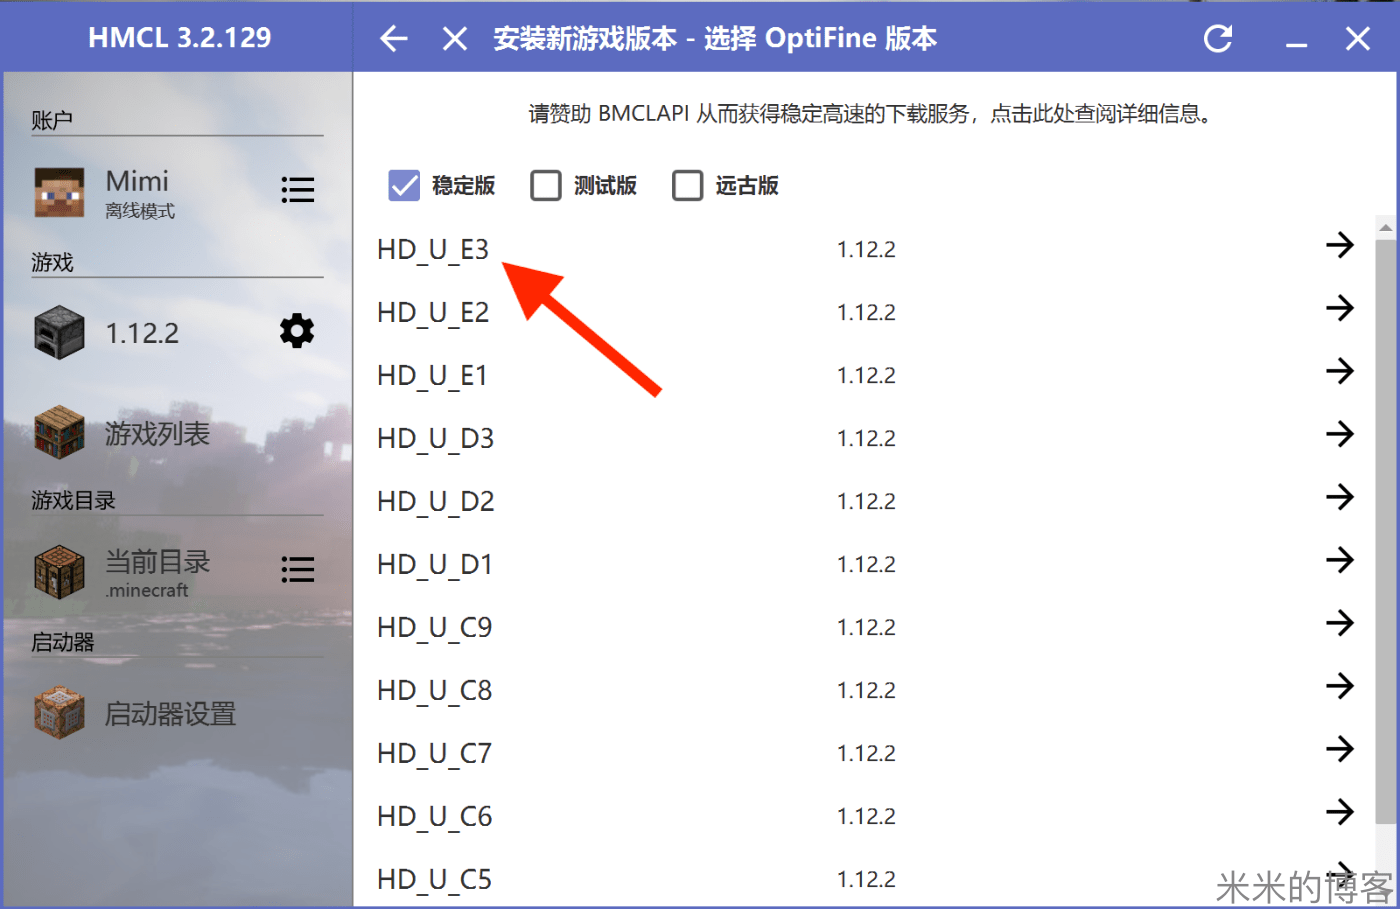Viewport: 1400px width, 909px height.
Task: Click the back arrow to previous page
Action: 393,38
